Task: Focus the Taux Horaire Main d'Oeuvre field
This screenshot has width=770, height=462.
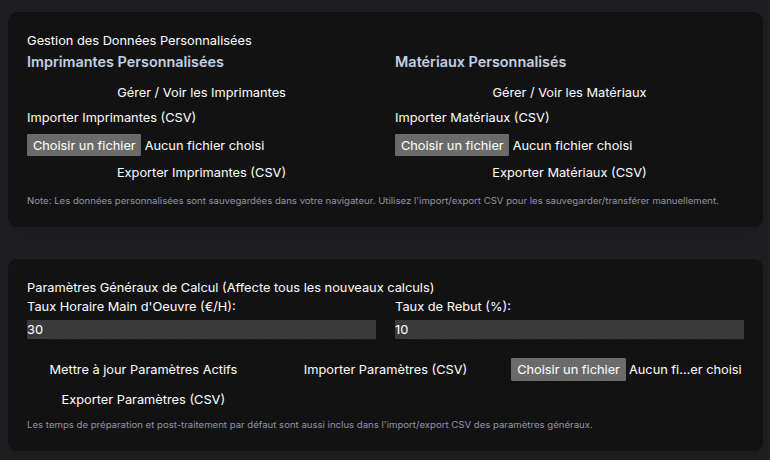Action: point(201,330)
